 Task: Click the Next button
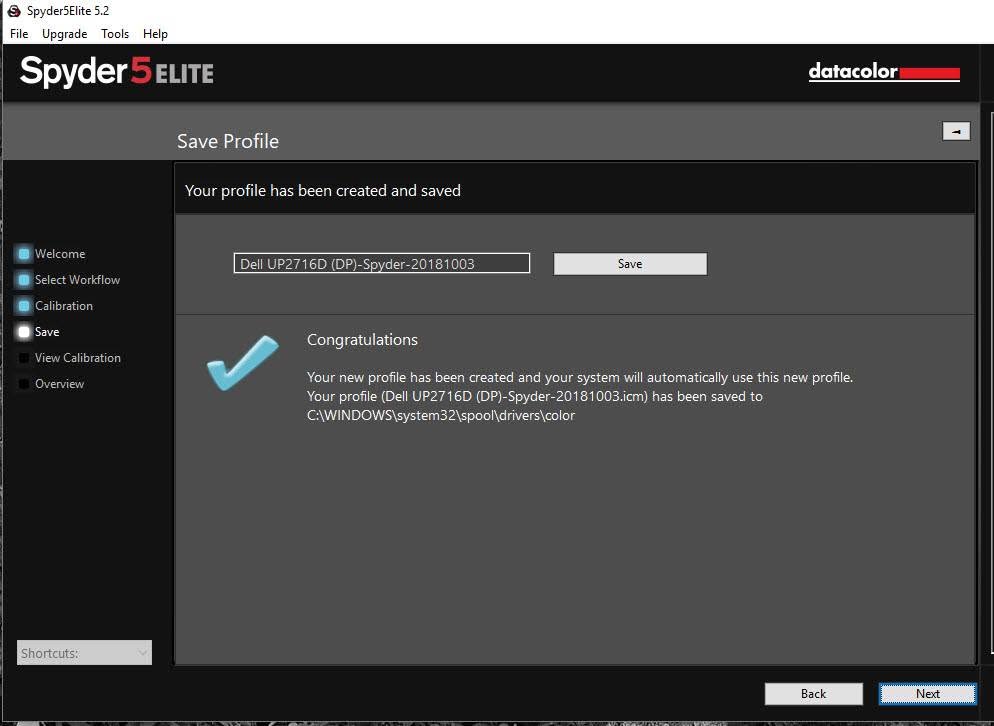pyautogui.click(x=927, y=694)
